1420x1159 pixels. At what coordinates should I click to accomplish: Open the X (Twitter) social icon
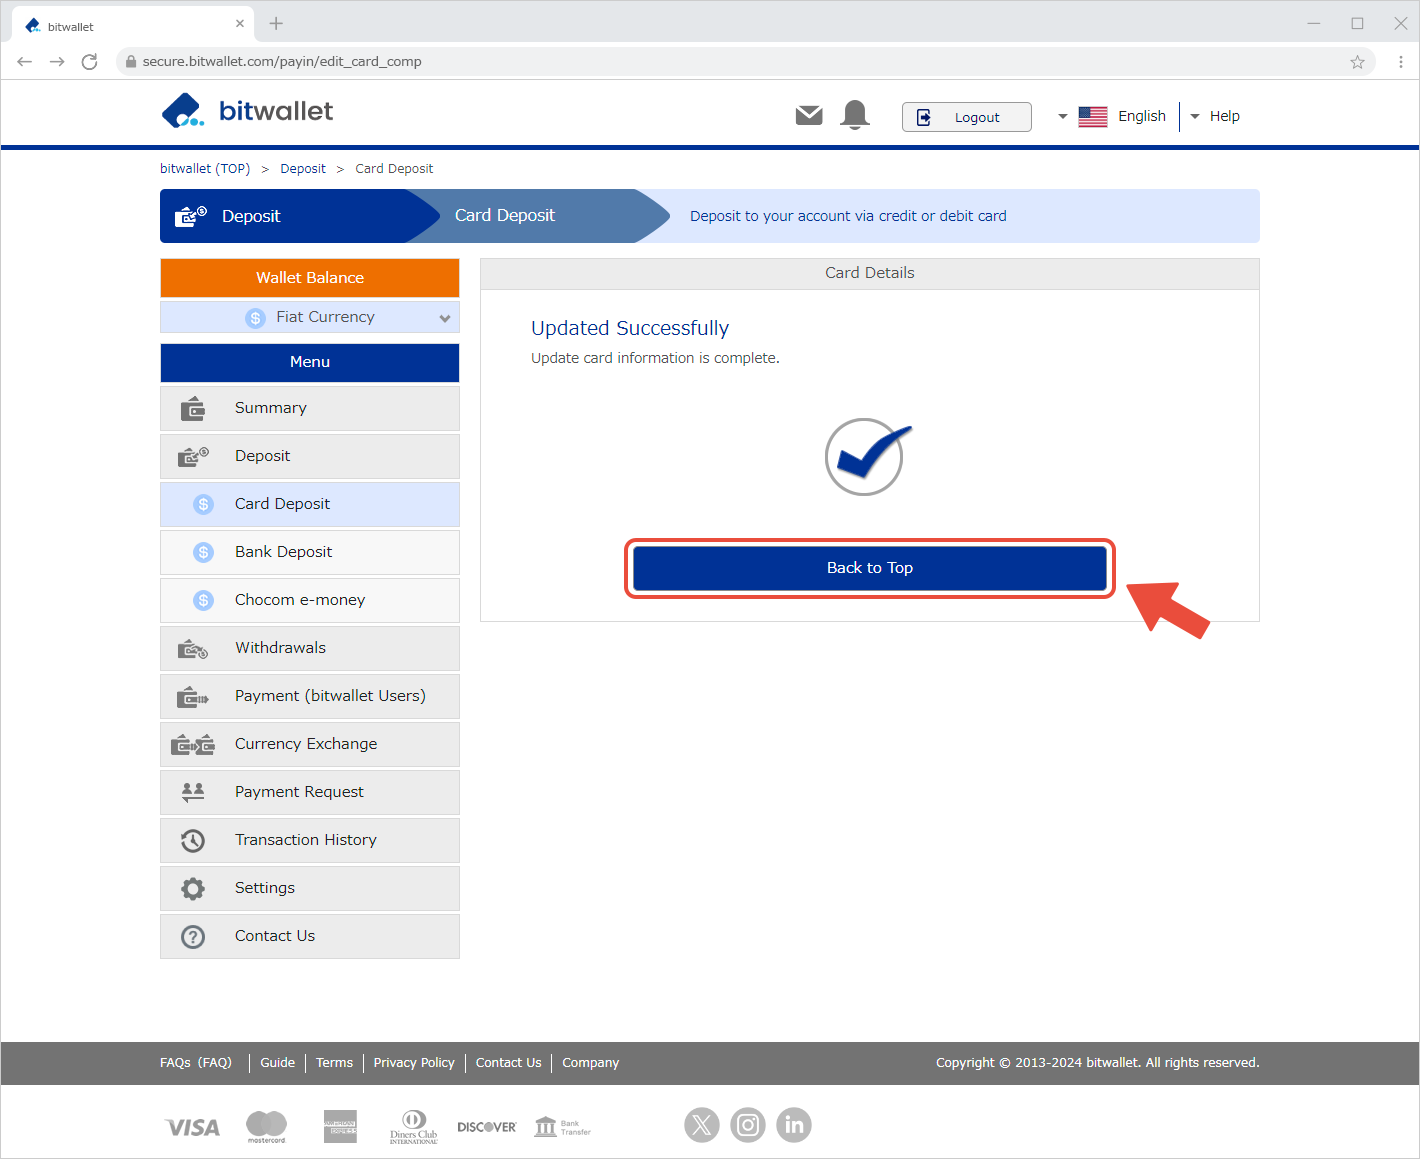click(x=702, y=1125)
